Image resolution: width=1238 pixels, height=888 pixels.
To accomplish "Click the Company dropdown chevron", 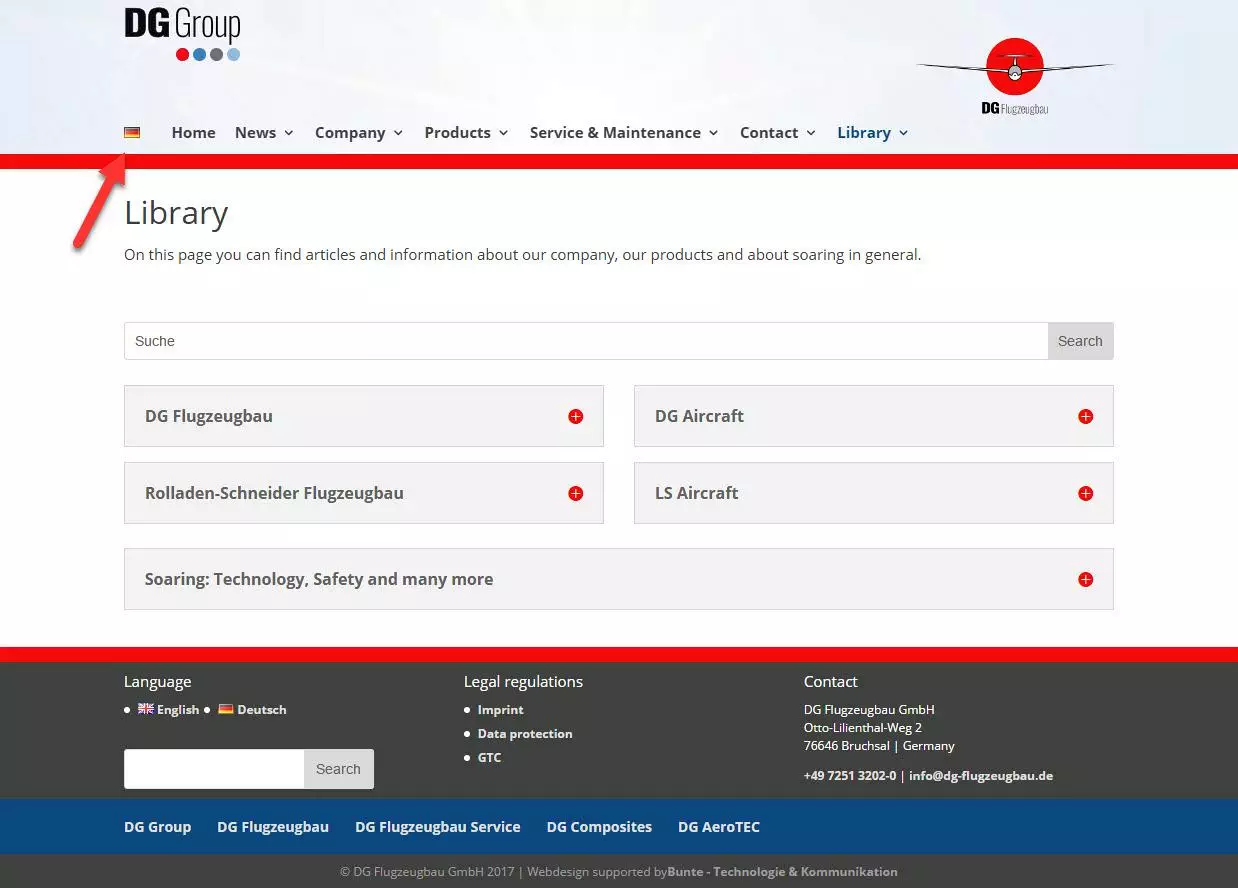I will click(398, 133).
